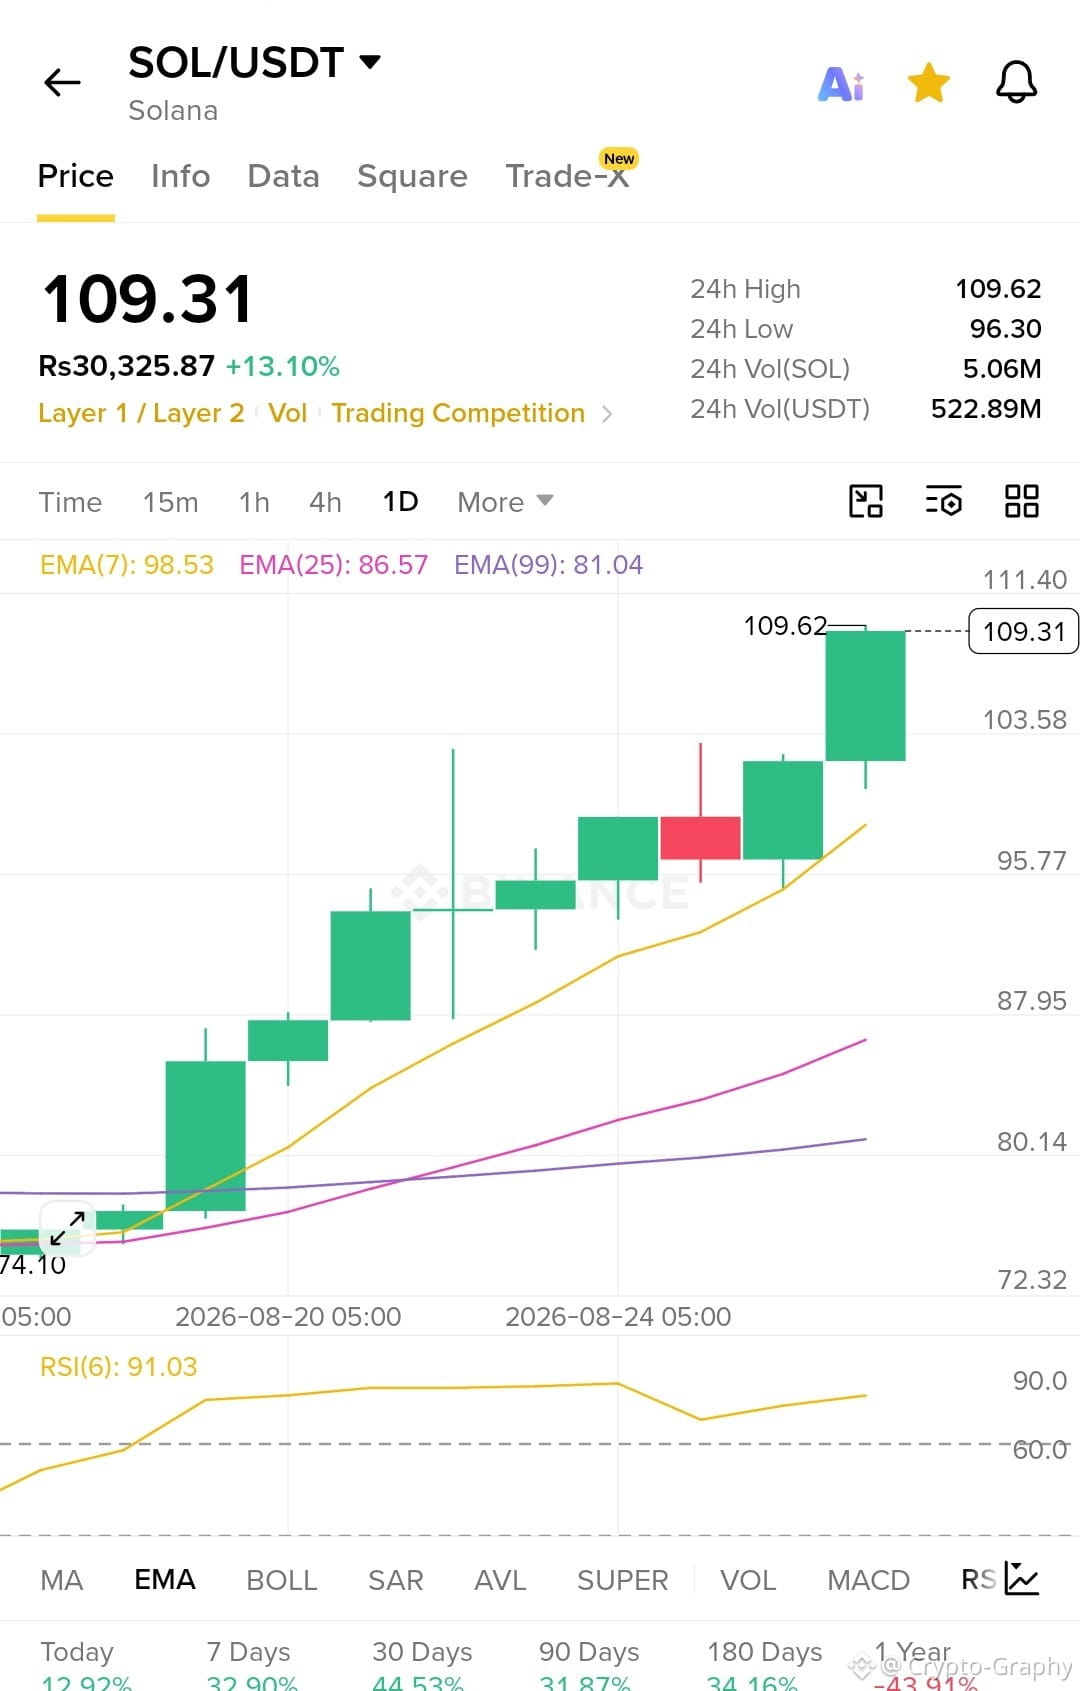Click the 90 Days performance label
Screen dimensions: 1080x1691
pos(589,1652)
